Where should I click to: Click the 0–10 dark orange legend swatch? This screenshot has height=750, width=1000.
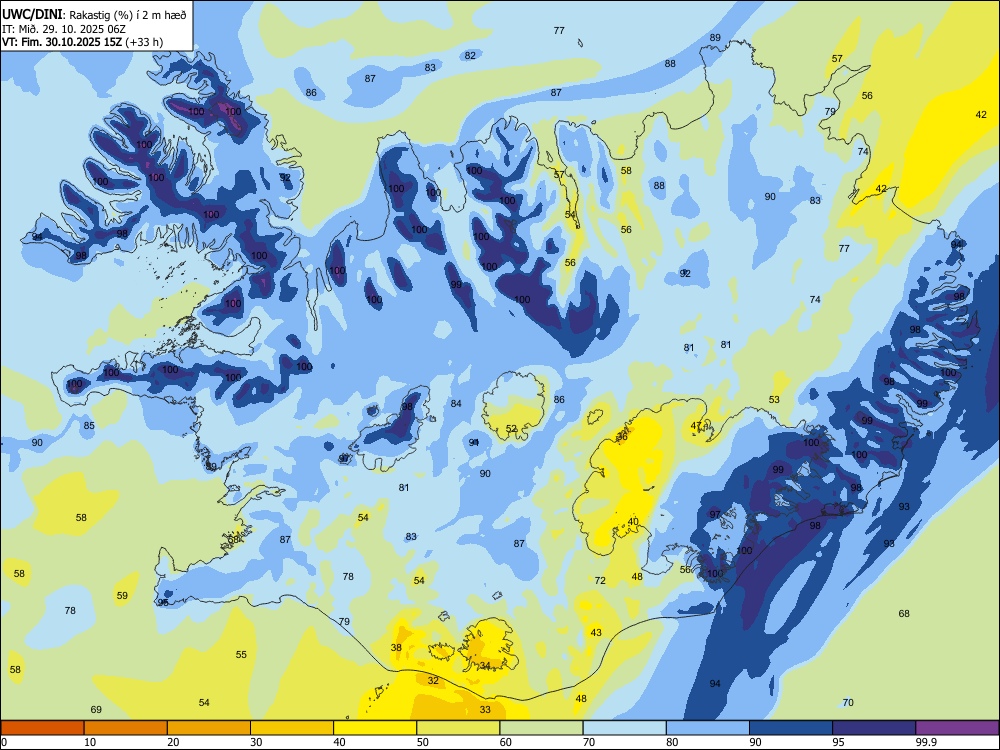tap(42, 728)
